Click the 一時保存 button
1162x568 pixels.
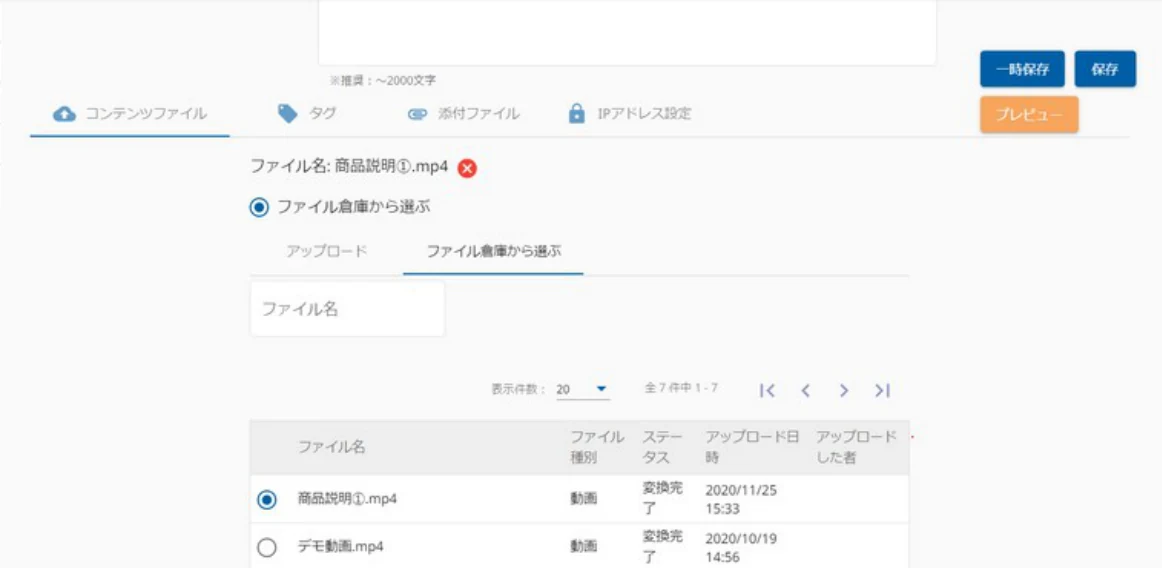click(1023, 69)
